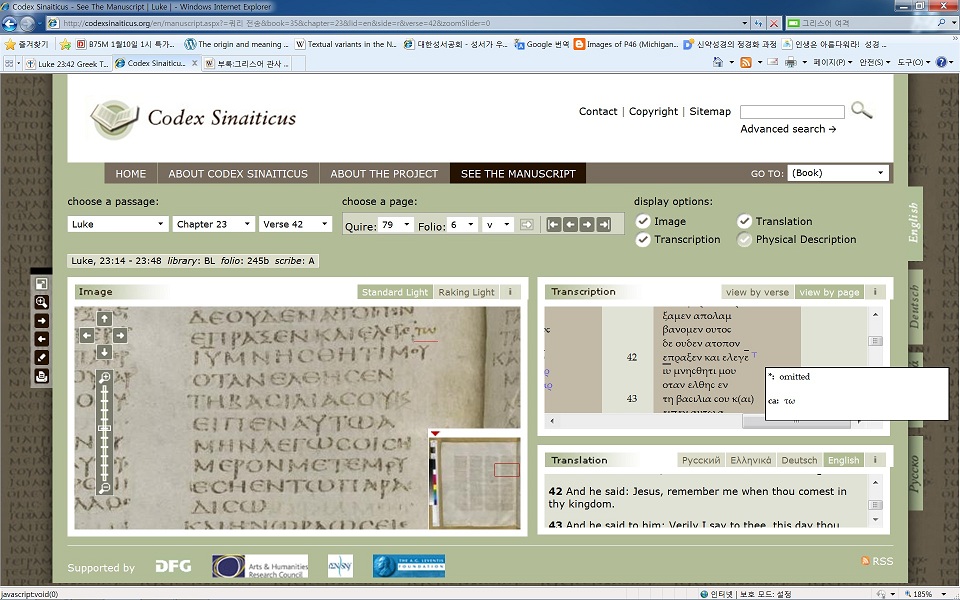Toggle the Translation display option

[x=744, y=222]
